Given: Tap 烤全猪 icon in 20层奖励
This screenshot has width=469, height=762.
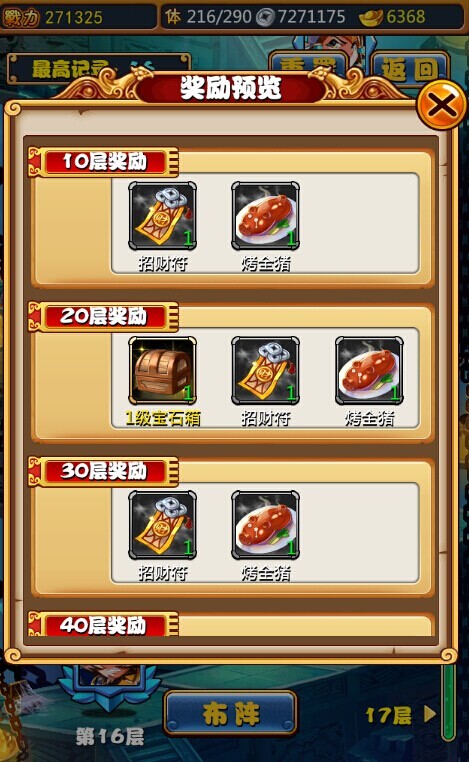Looking at the screenshot, I should pyautogui.click(x=369, y=371).
